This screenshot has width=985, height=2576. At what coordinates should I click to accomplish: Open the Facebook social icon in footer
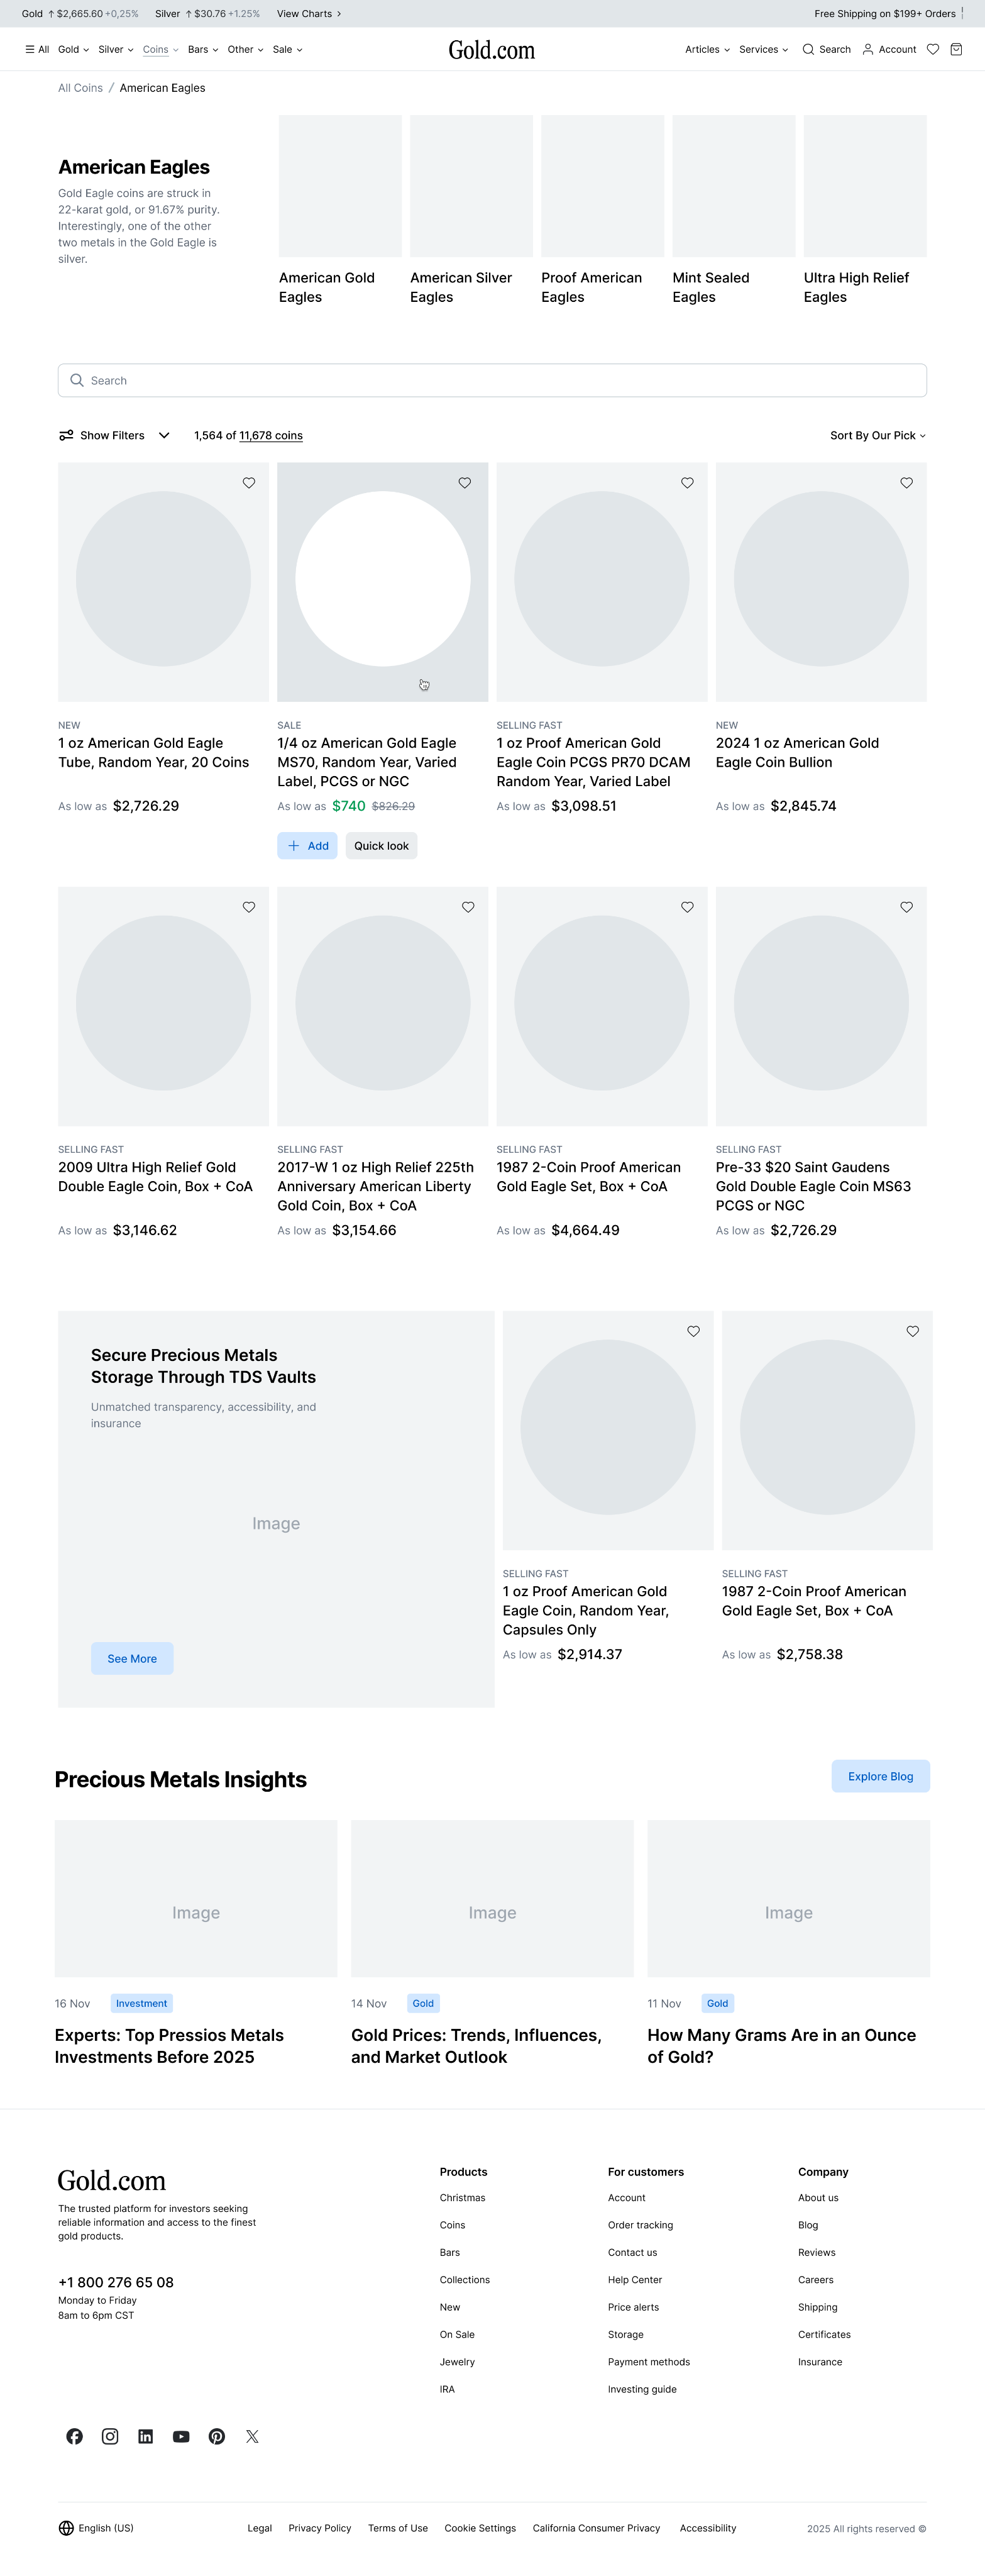75,2436
